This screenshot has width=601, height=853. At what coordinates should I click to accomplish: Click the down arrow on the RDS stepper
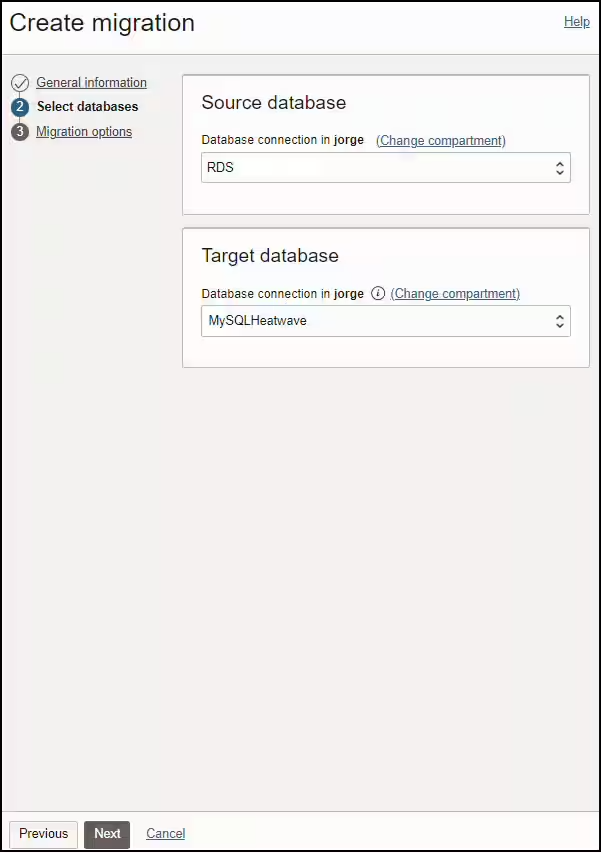(x=559, y=170)
